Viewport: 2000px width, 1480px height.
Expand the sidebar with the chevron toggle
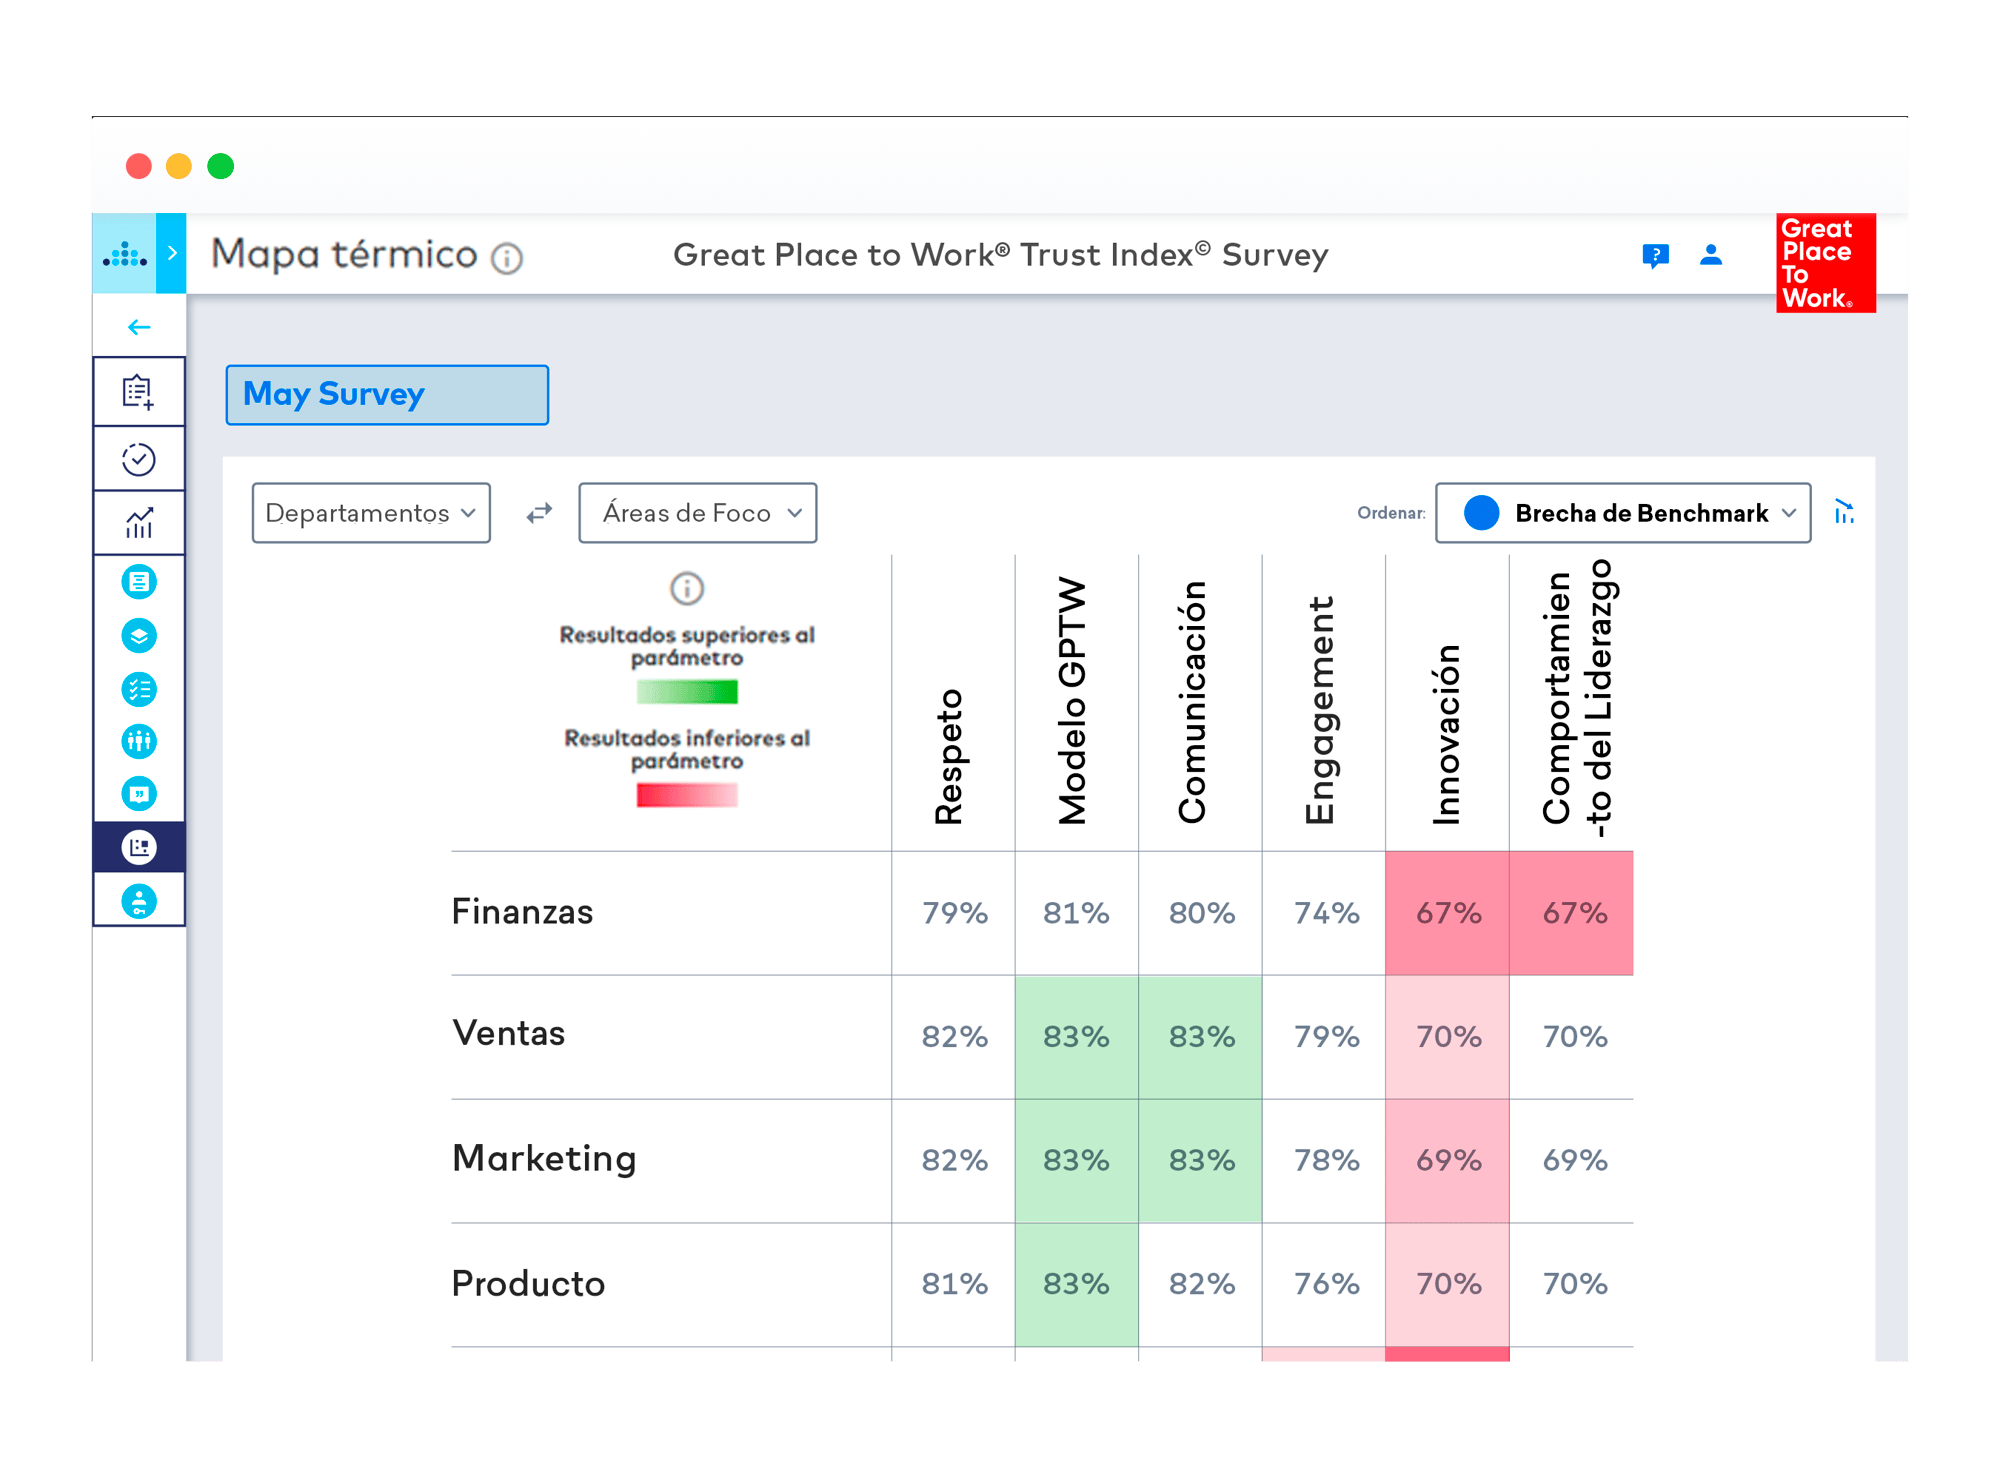172,253
